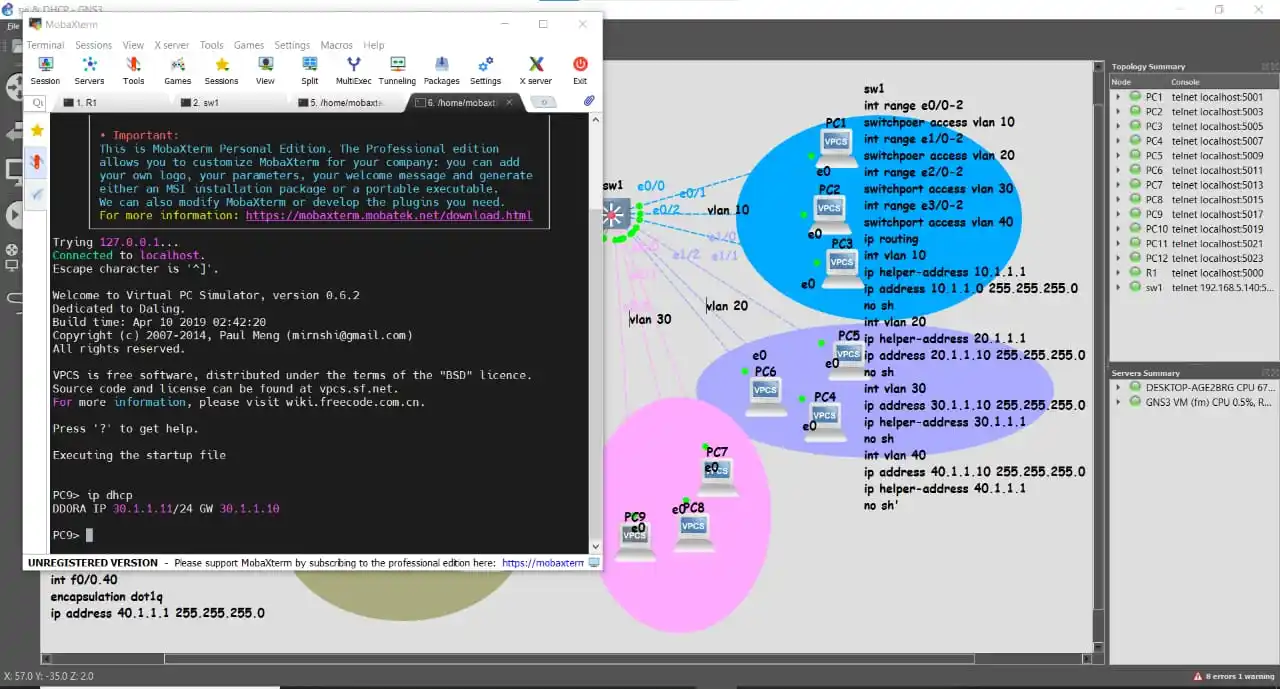Switch to the '5. /home/mobaxte' terminal tab

coord(345,102)
